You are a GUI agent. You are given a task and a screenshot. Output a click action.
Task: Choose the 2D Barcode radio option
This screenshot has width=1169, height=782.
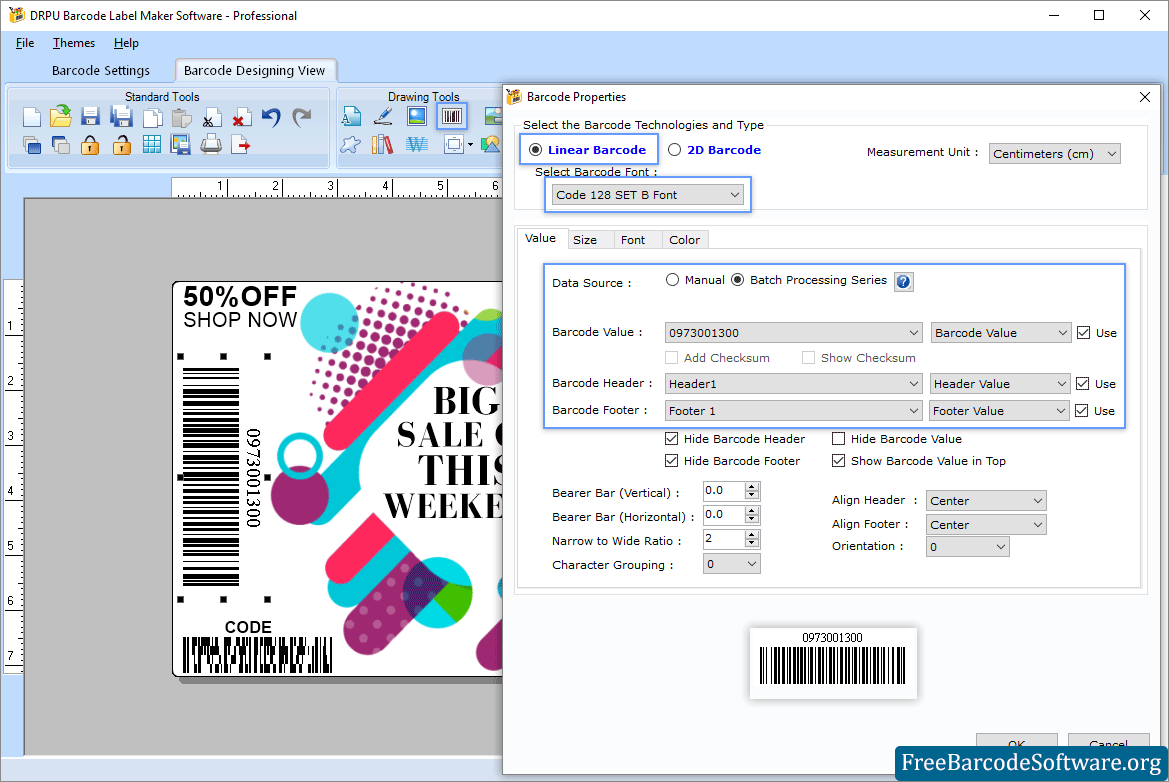[x=675, y=150]
